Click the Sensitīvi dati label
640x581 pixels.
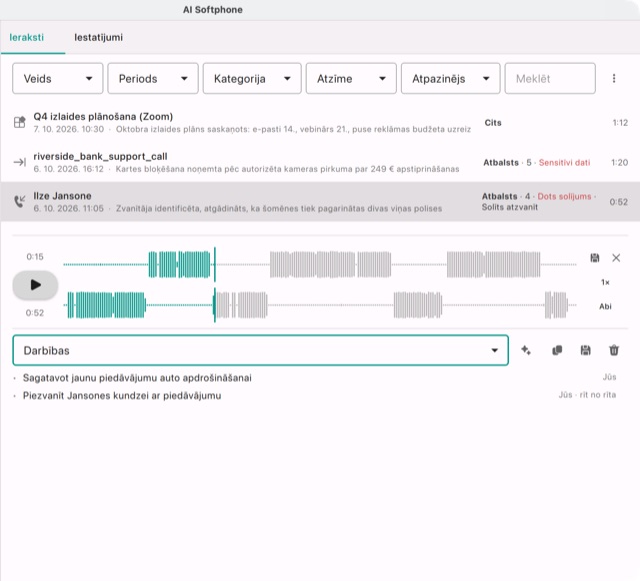tap(564, 163)
